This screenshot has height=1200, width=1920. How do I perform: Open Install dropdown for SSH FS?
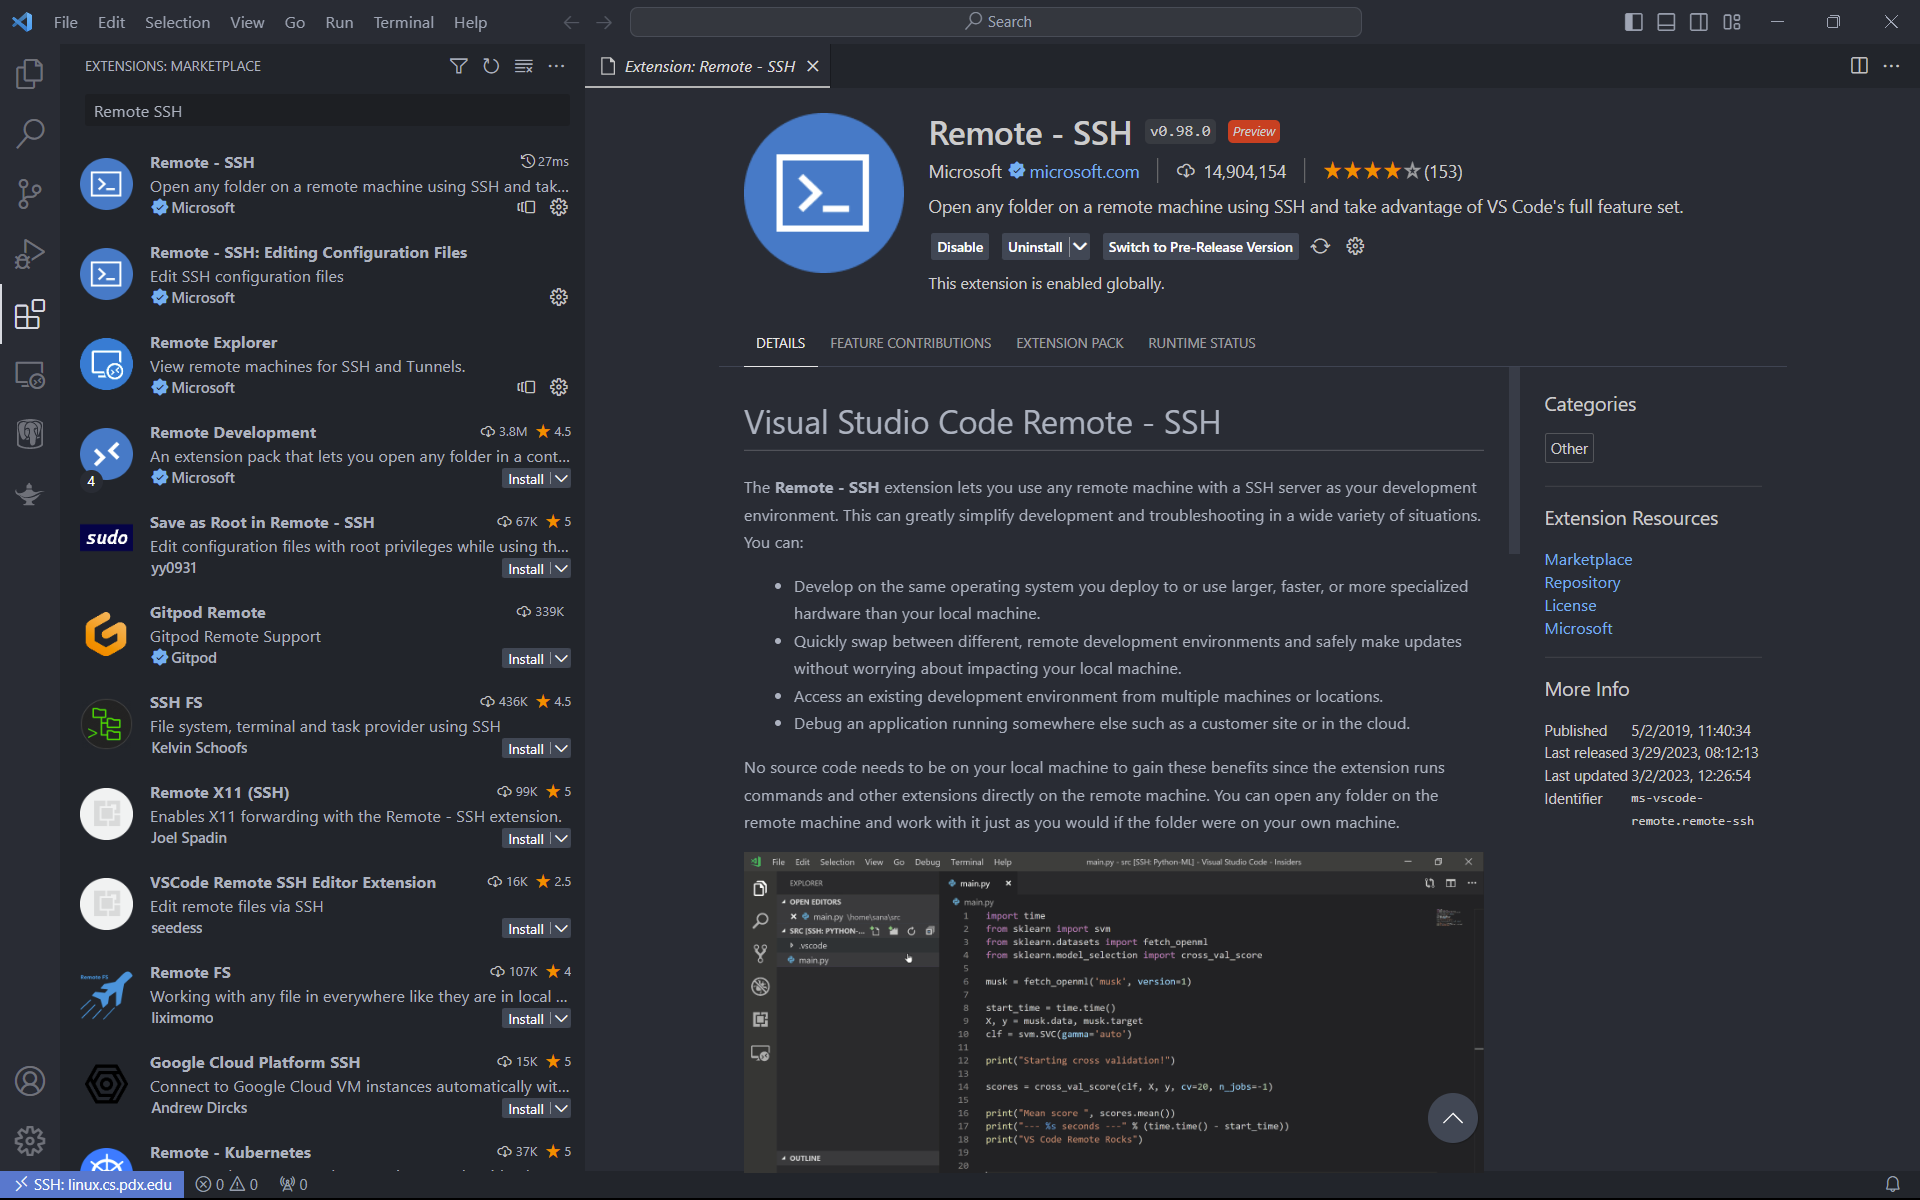tap(562, 749)
